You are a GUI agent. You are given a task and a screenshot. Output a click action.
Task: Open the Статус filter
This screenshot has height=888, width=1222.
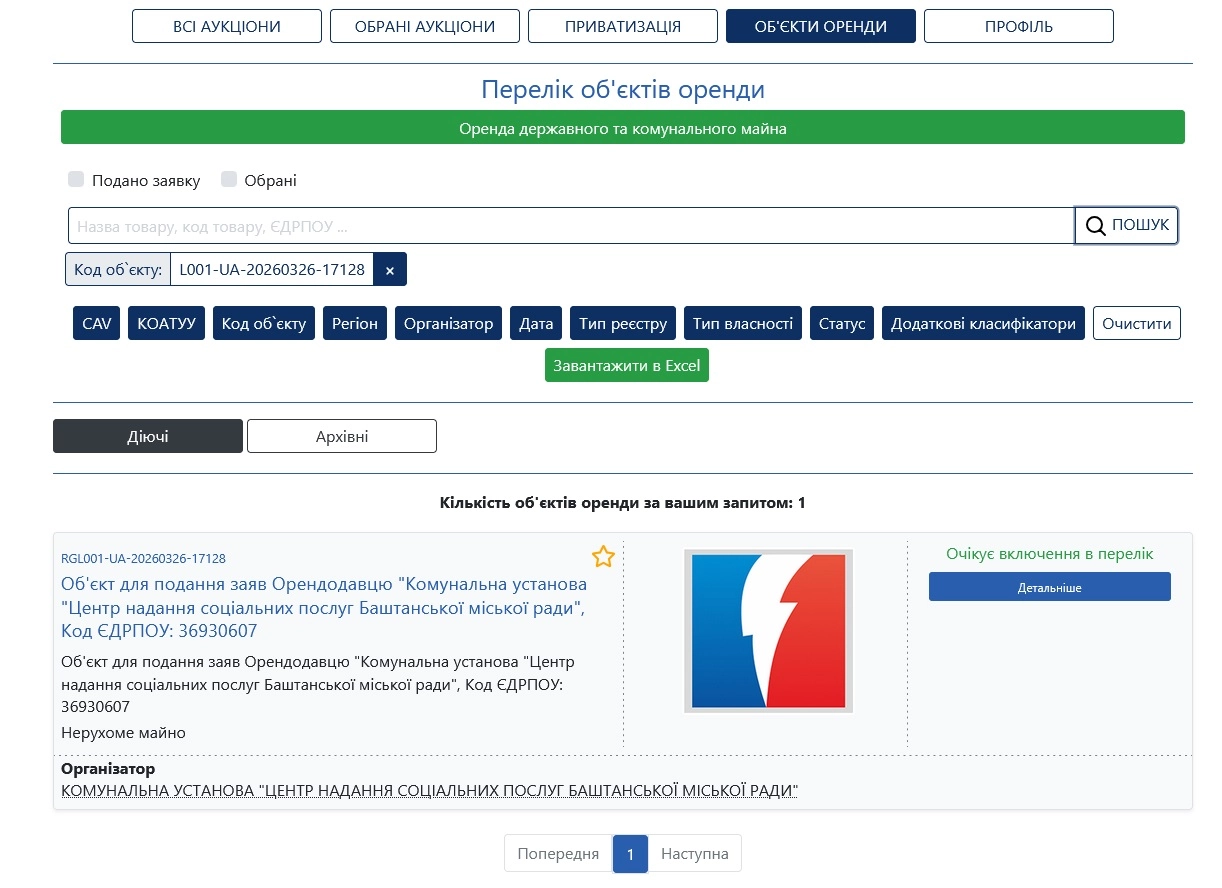pos(842,323)
